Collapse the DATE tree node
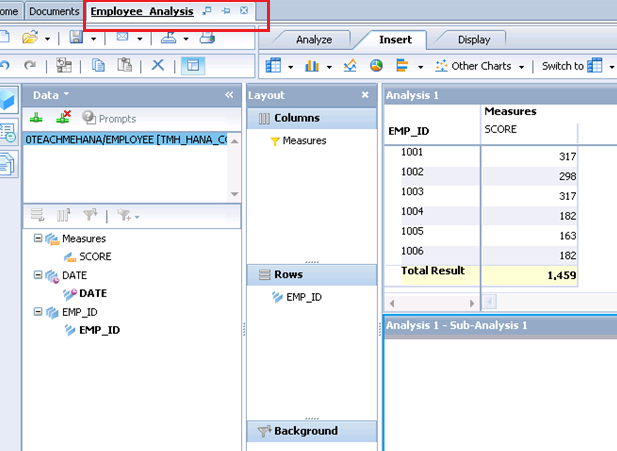The image size is (617, 451). pos(38,276)
